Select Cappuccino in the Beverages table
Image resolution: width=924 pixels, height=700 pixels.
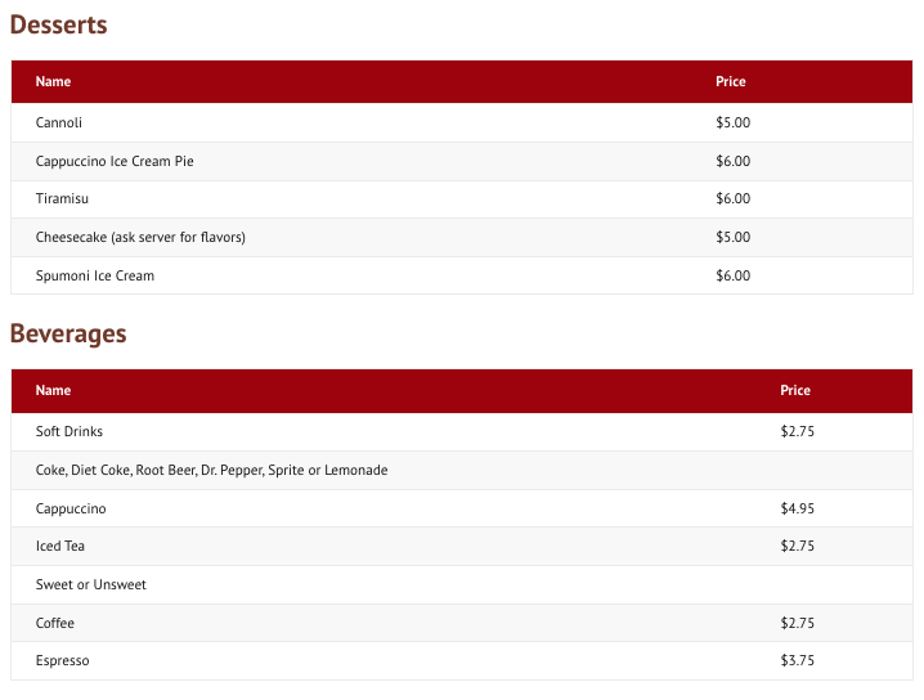pos(70,509)
